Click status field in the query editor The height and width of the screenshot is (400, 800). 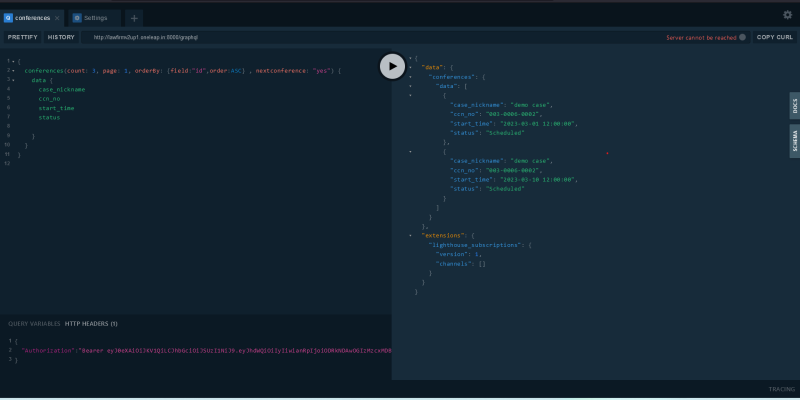click(x=49, y=117)
